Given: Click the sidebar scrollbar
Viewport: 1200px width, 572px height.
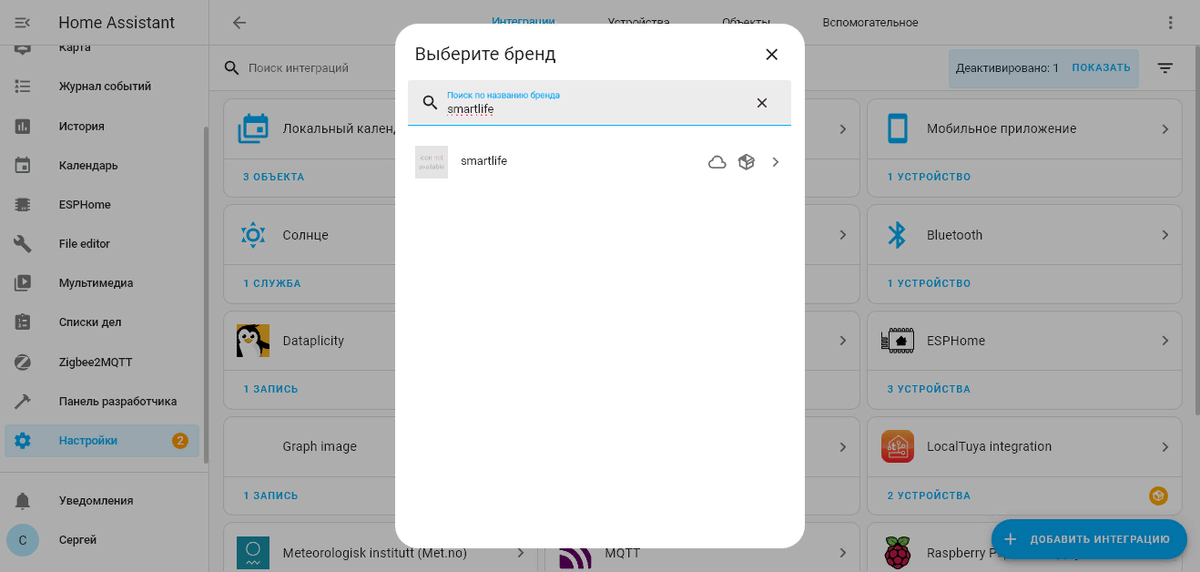Looking at the screenshot, I should [x=206, y=295].
